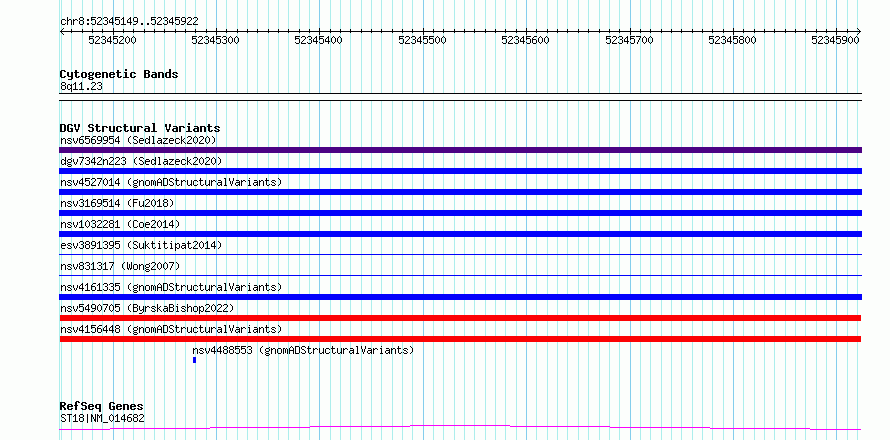The height and width of the screenshot is (440, 890).
Task: Click the blue nsv4527014 variant bar
Action: (x=460, y=192)
